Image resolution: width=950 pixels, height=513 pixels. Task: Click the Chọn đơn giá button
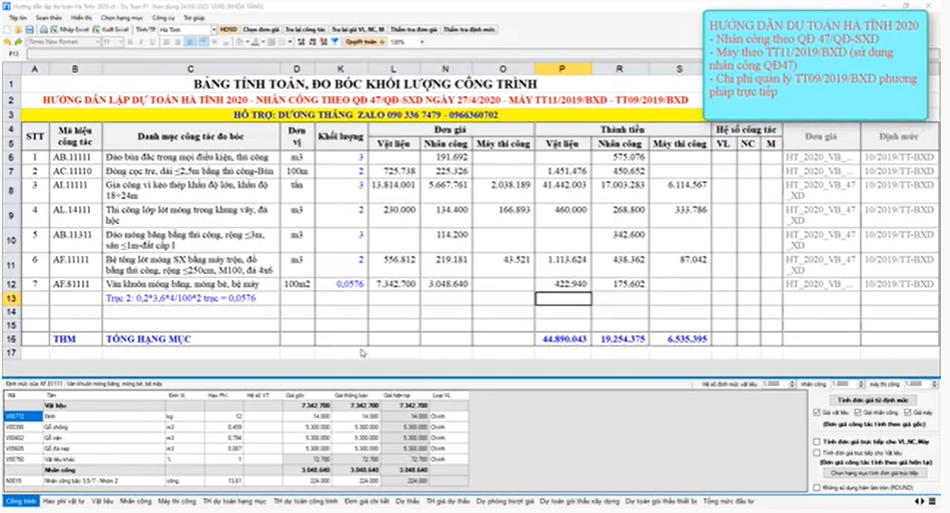coord(261,29)
